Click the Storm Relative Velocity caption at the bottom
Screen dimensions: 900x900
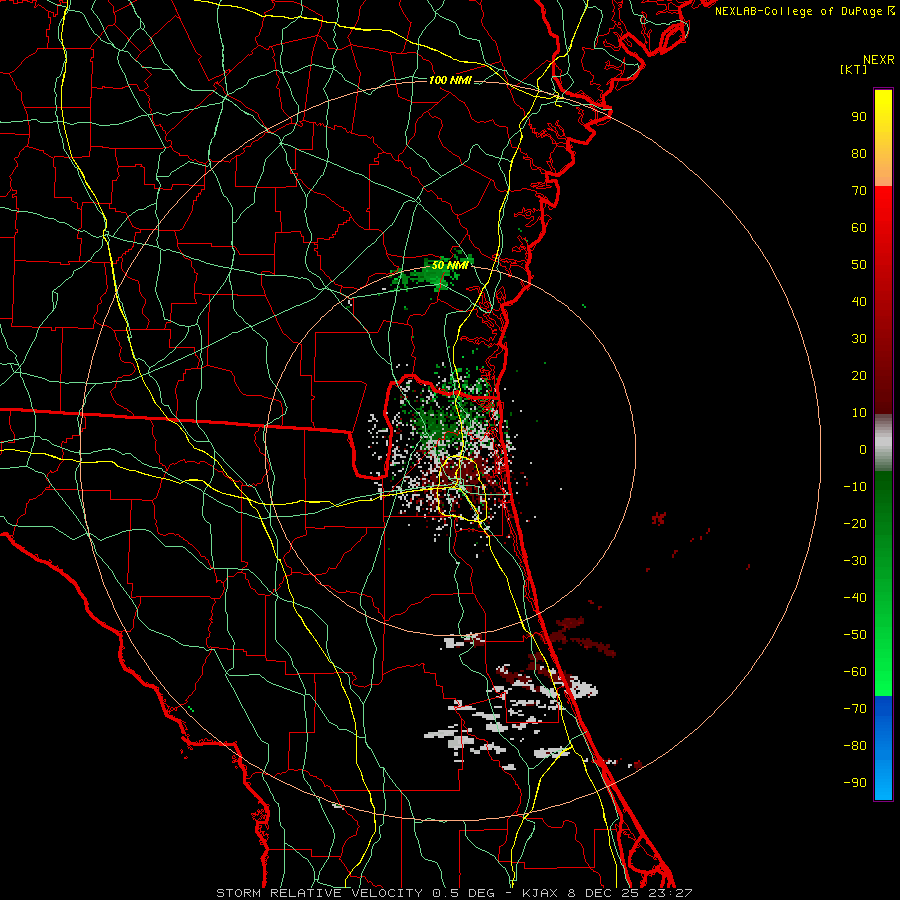454,893
